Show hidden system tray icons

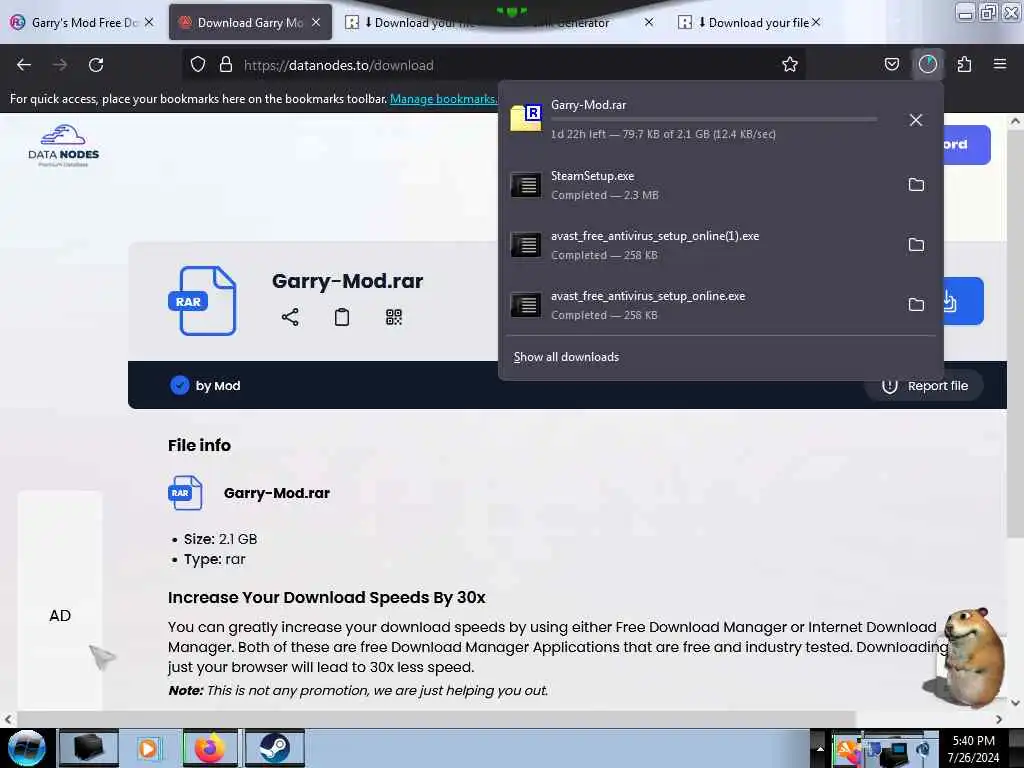coord(820,748)
